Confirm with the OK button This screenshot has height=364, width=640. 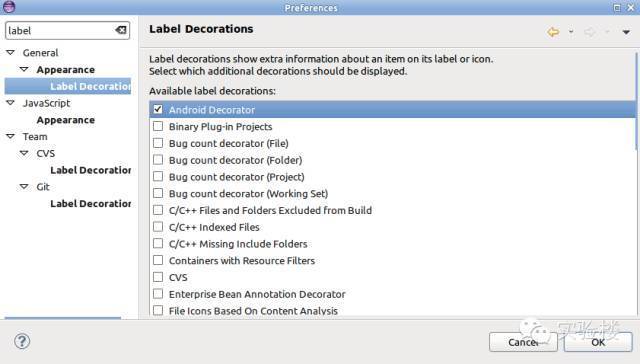click(x=598, y=342)
